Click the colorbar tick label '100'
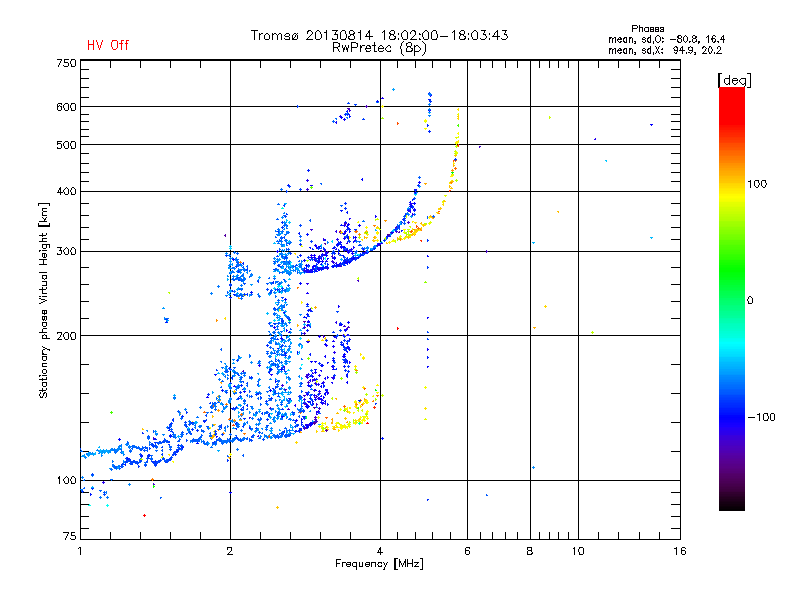 pos(757,184)
